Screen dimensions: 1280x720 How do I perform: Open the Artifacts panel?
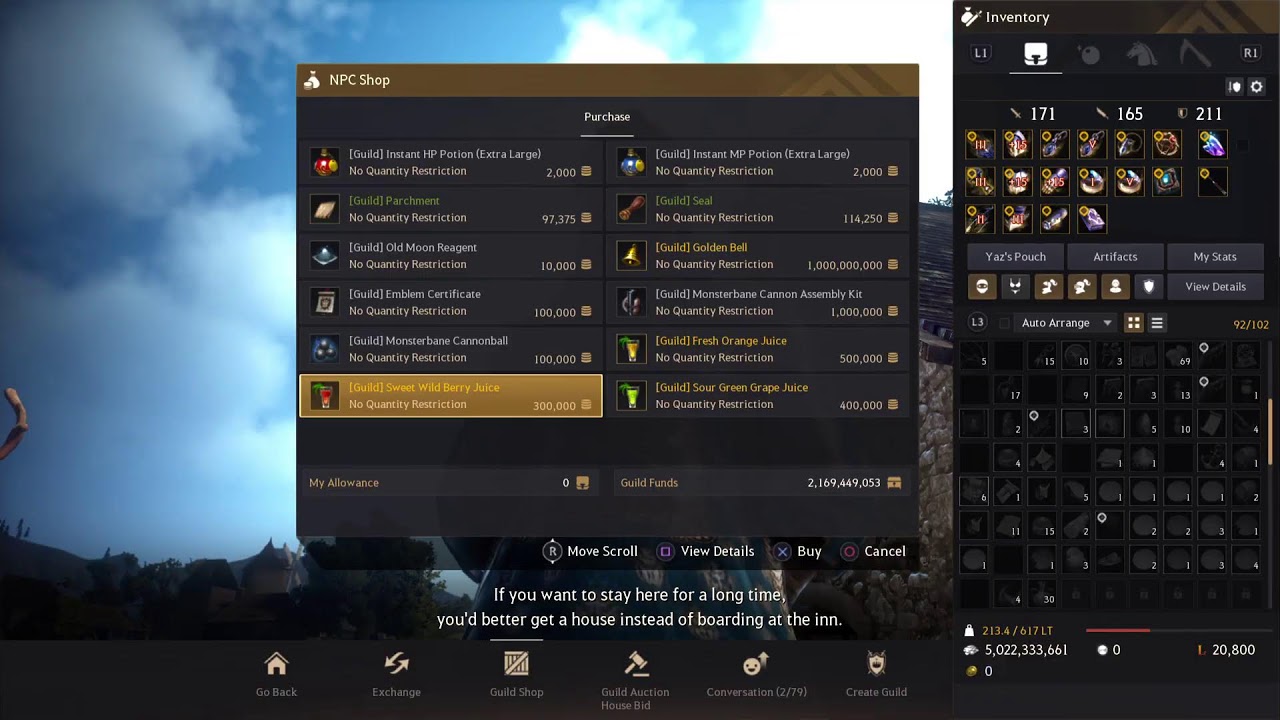coord(1115,257)
